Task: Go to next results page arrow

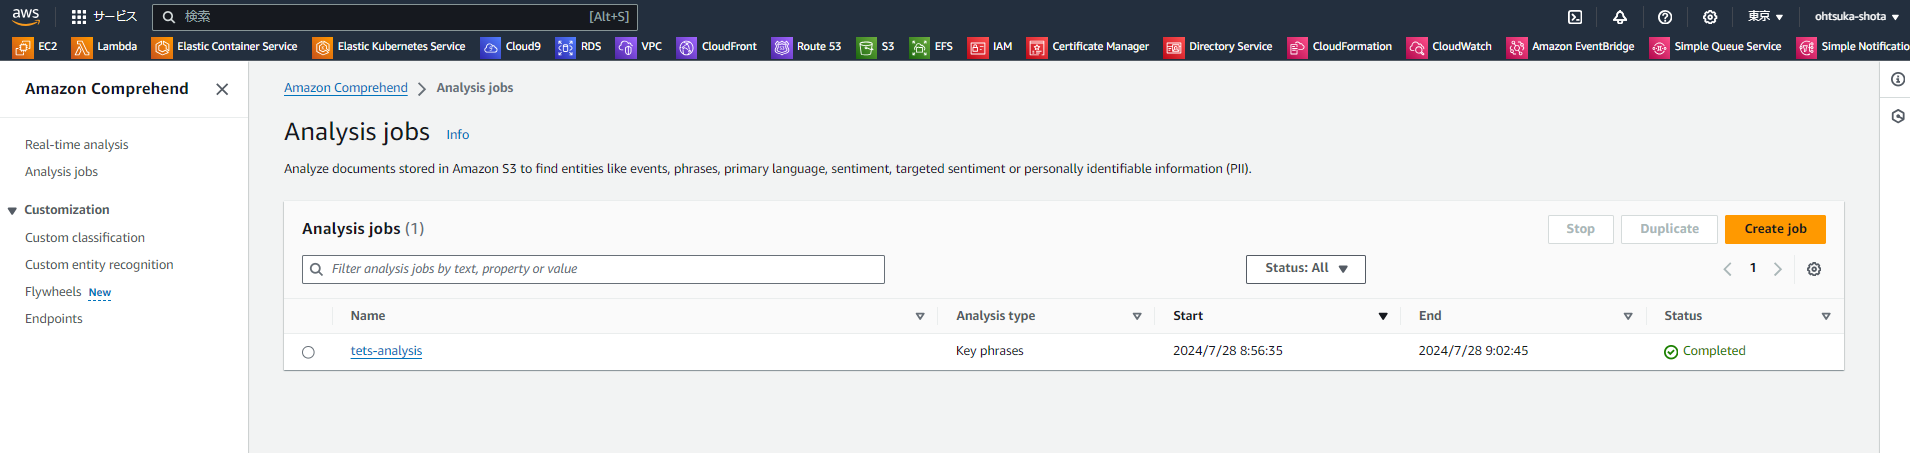Action: click(x=1777, y=269)
